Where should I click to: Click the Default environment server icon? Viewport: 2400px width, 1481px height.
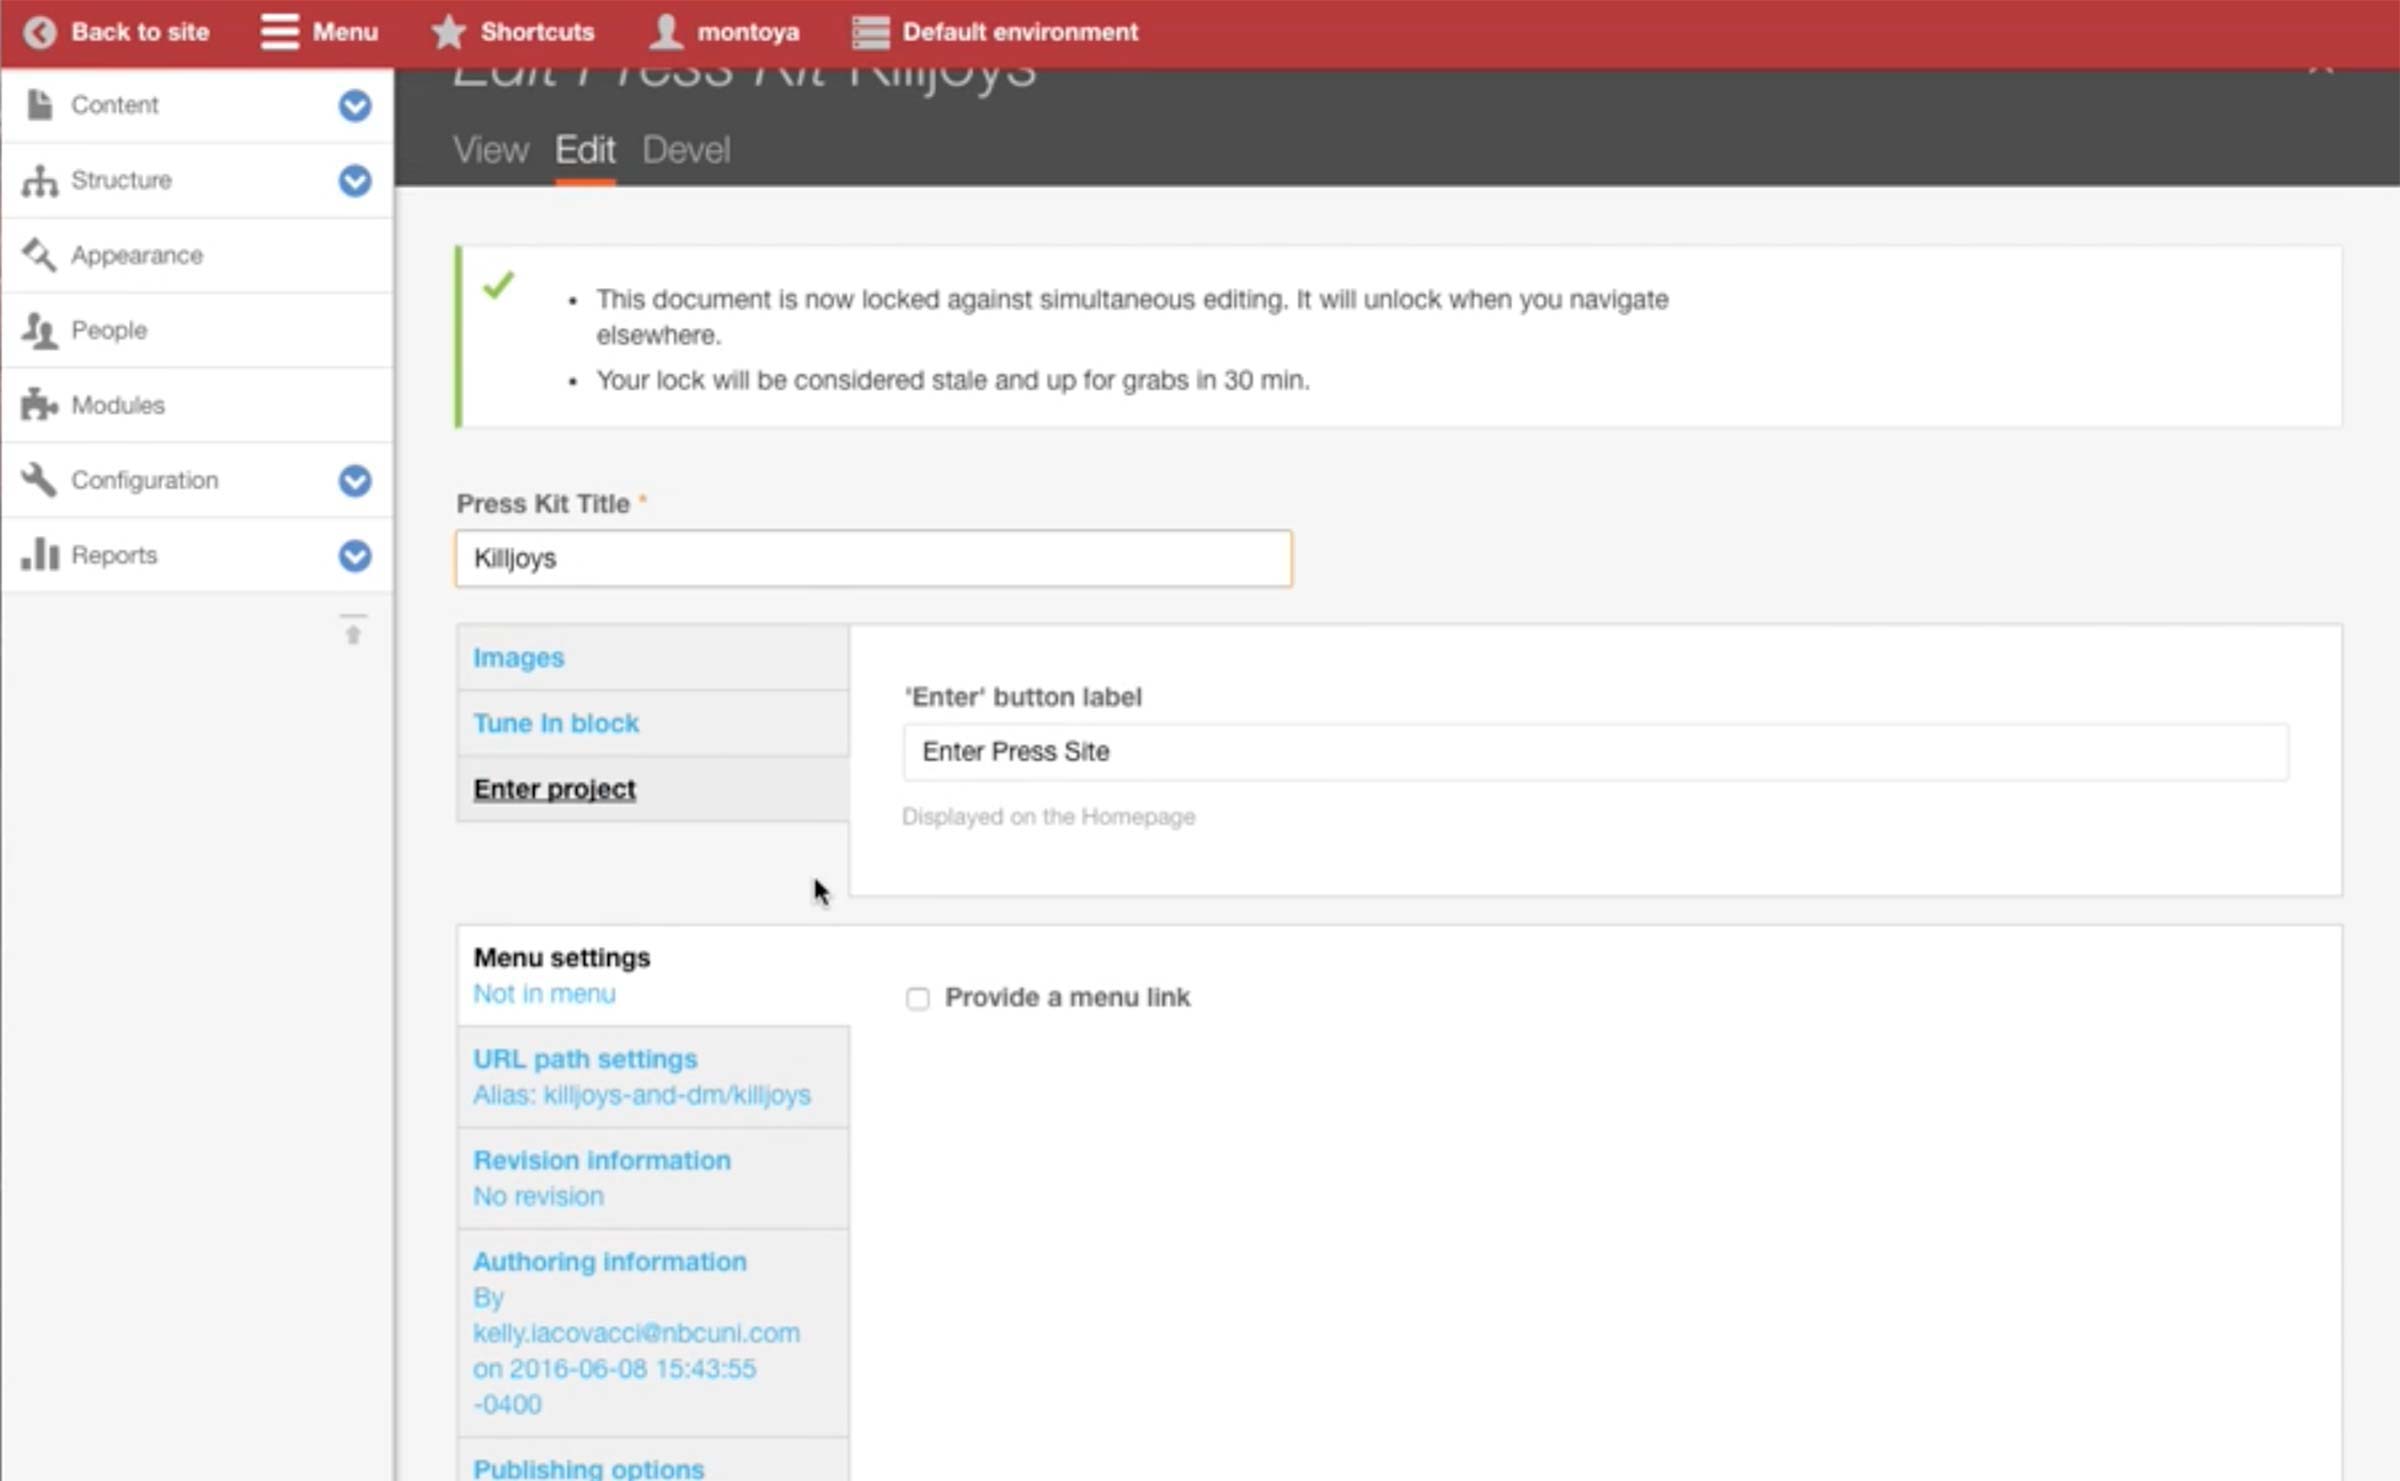coord(870,32)
